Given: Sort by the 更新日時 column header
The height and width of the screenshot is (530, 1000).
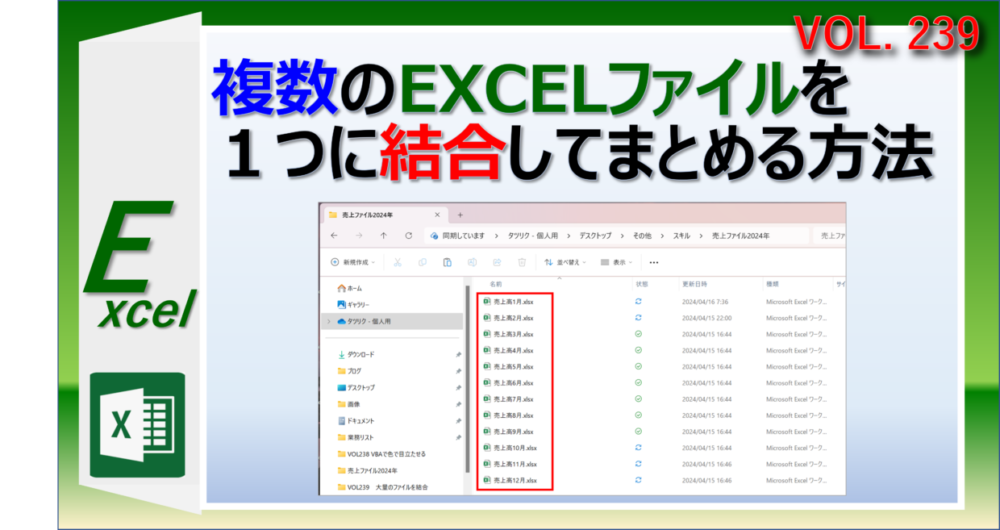Looking at the screenshot, I should coord(695,284).
